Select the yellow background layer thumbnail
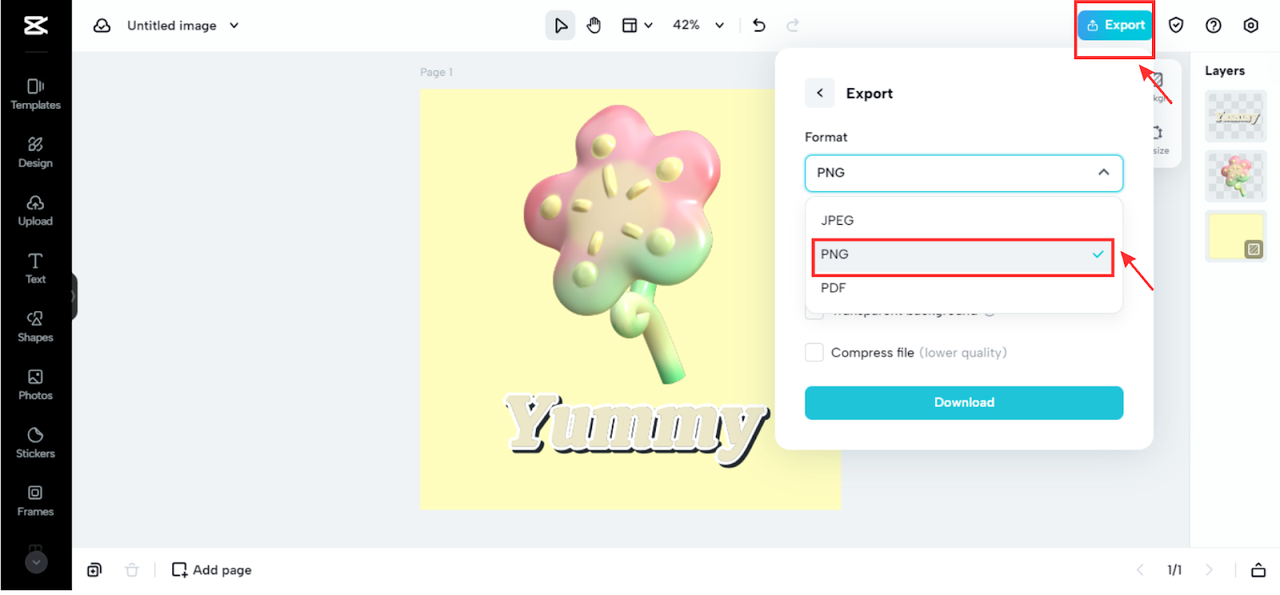Screen dimensions: 1280x595 tap(1236, 235)
